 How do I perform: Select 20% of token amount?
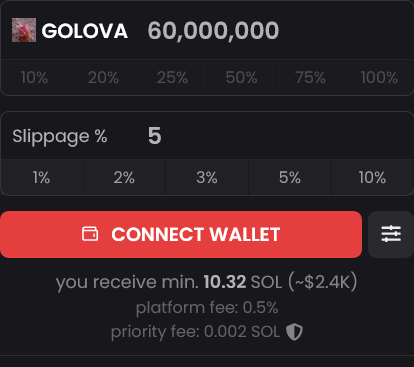click(104, 78)
